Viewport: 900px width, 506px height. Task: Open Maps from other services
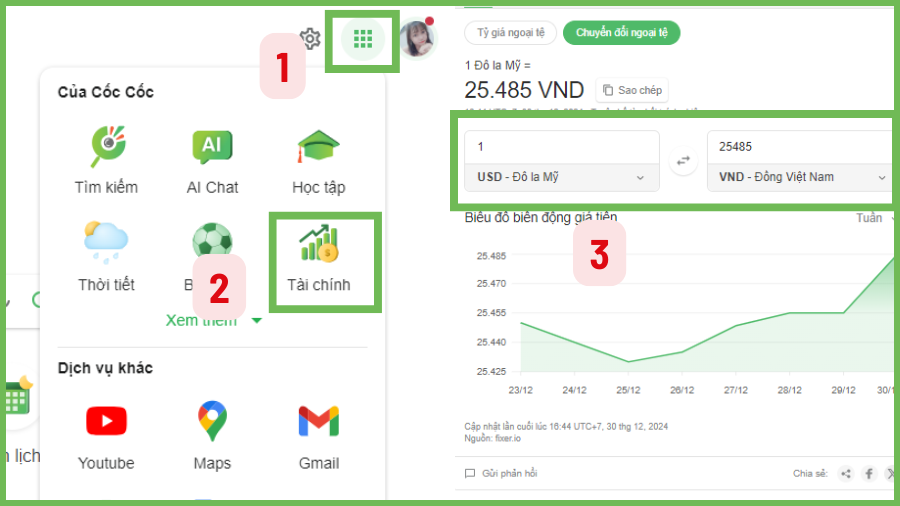click(x=212, y=435)
